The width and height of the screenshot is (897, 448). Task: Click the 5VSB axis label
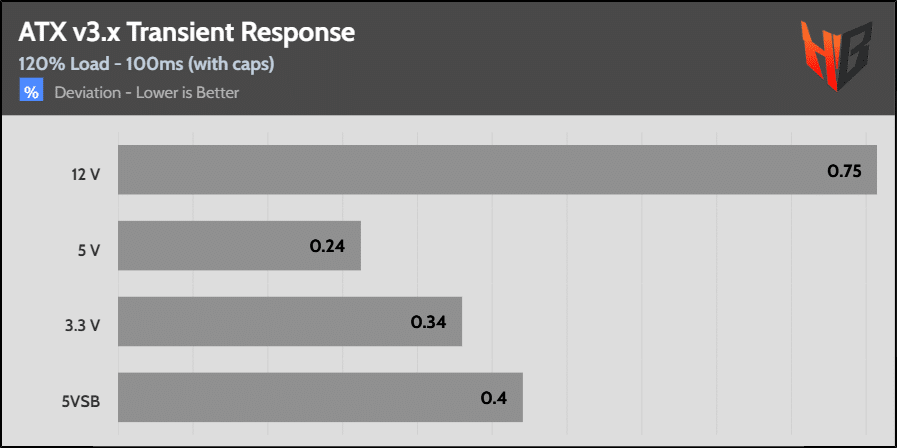pyautogui.click(x=81, y=402)
